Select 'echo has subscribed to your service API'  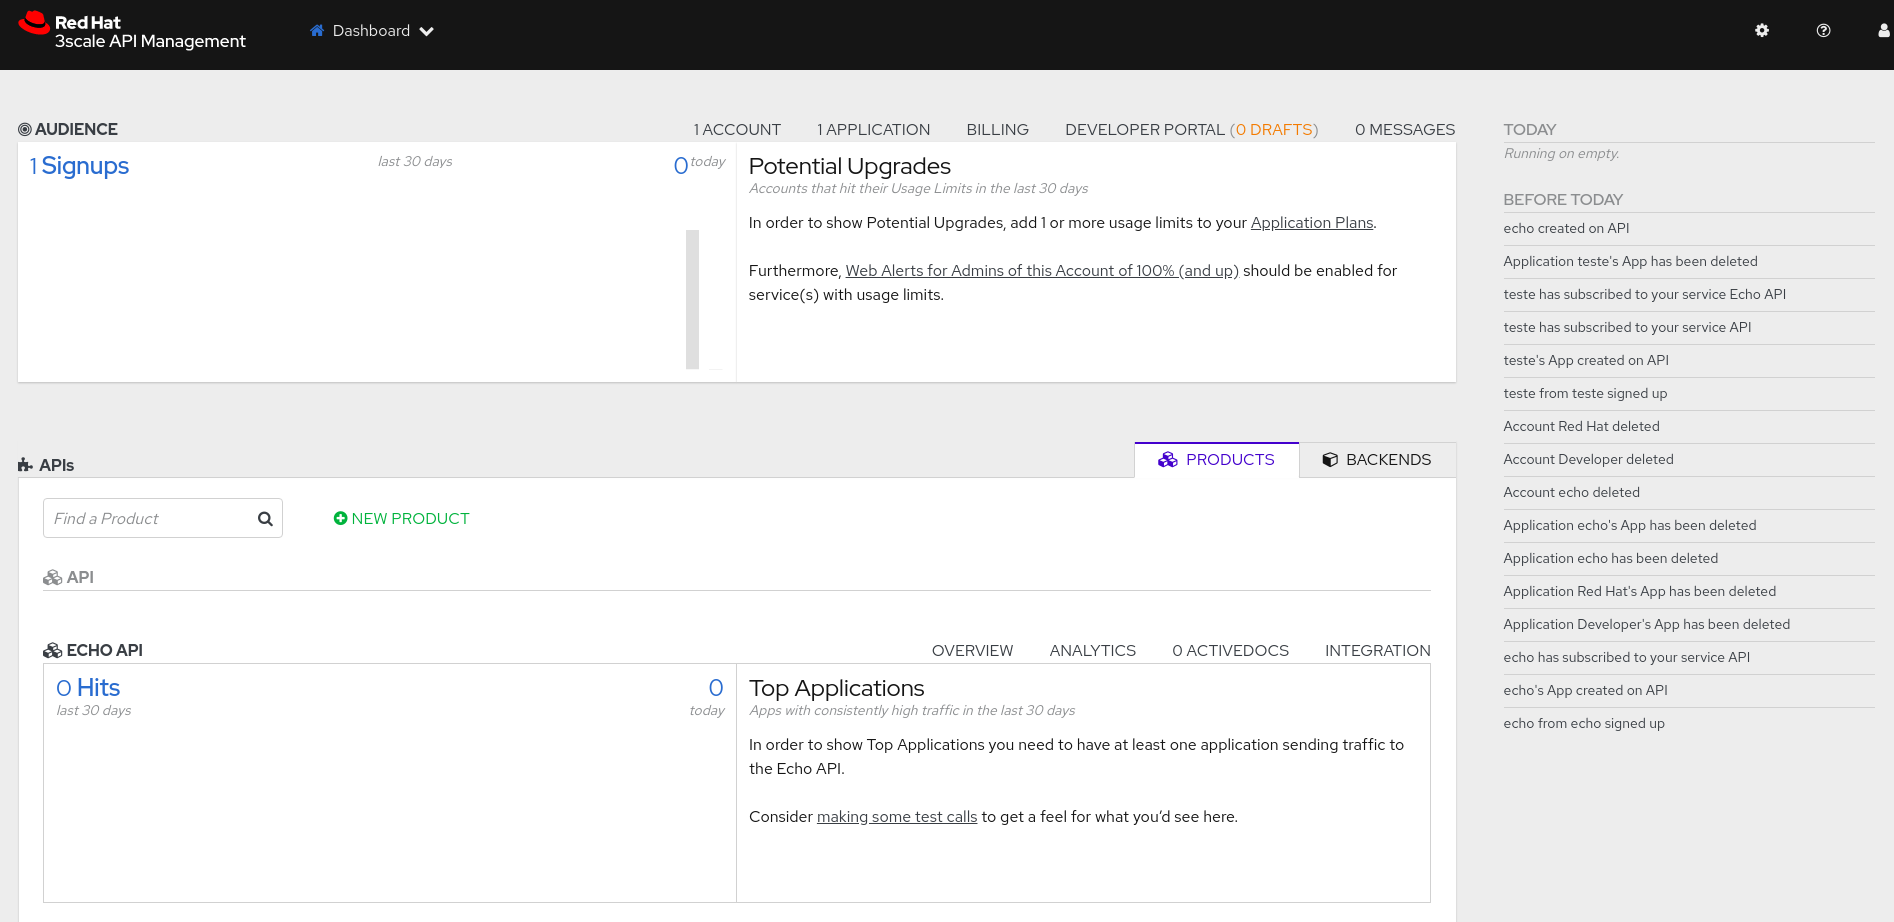pyautogui.click(x=1626, y=658)
